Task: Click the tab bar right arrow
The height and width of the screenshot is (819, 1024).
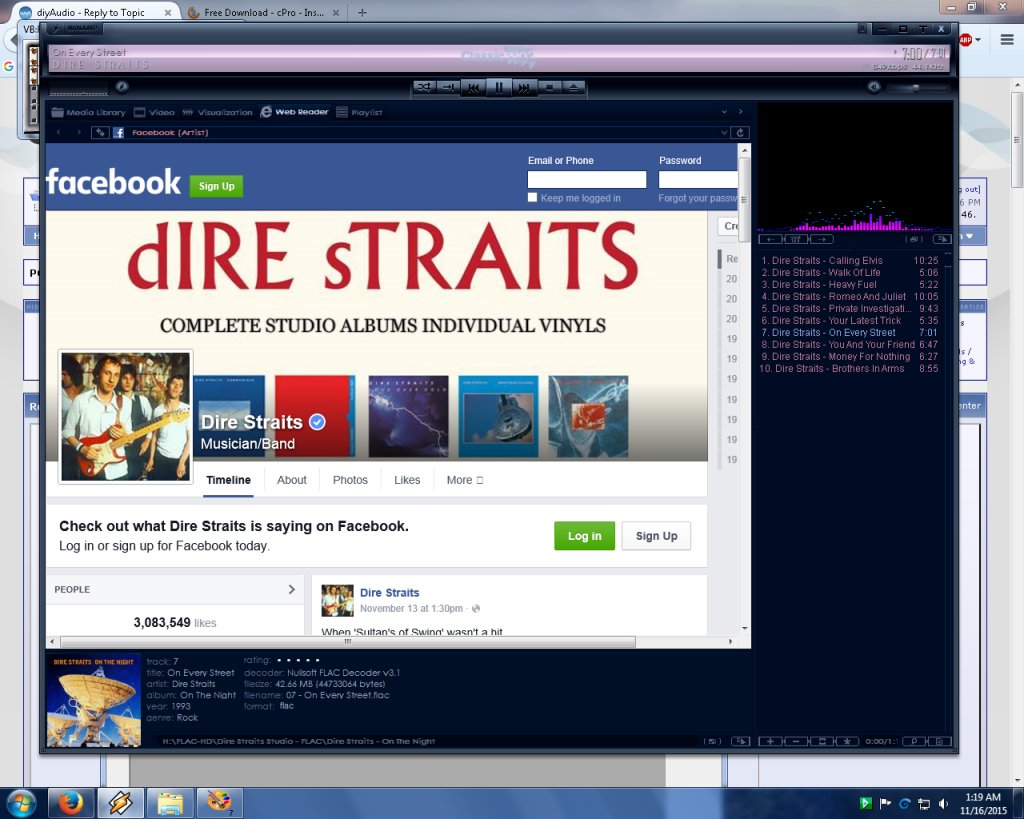Action: click(x=741, y=112)
